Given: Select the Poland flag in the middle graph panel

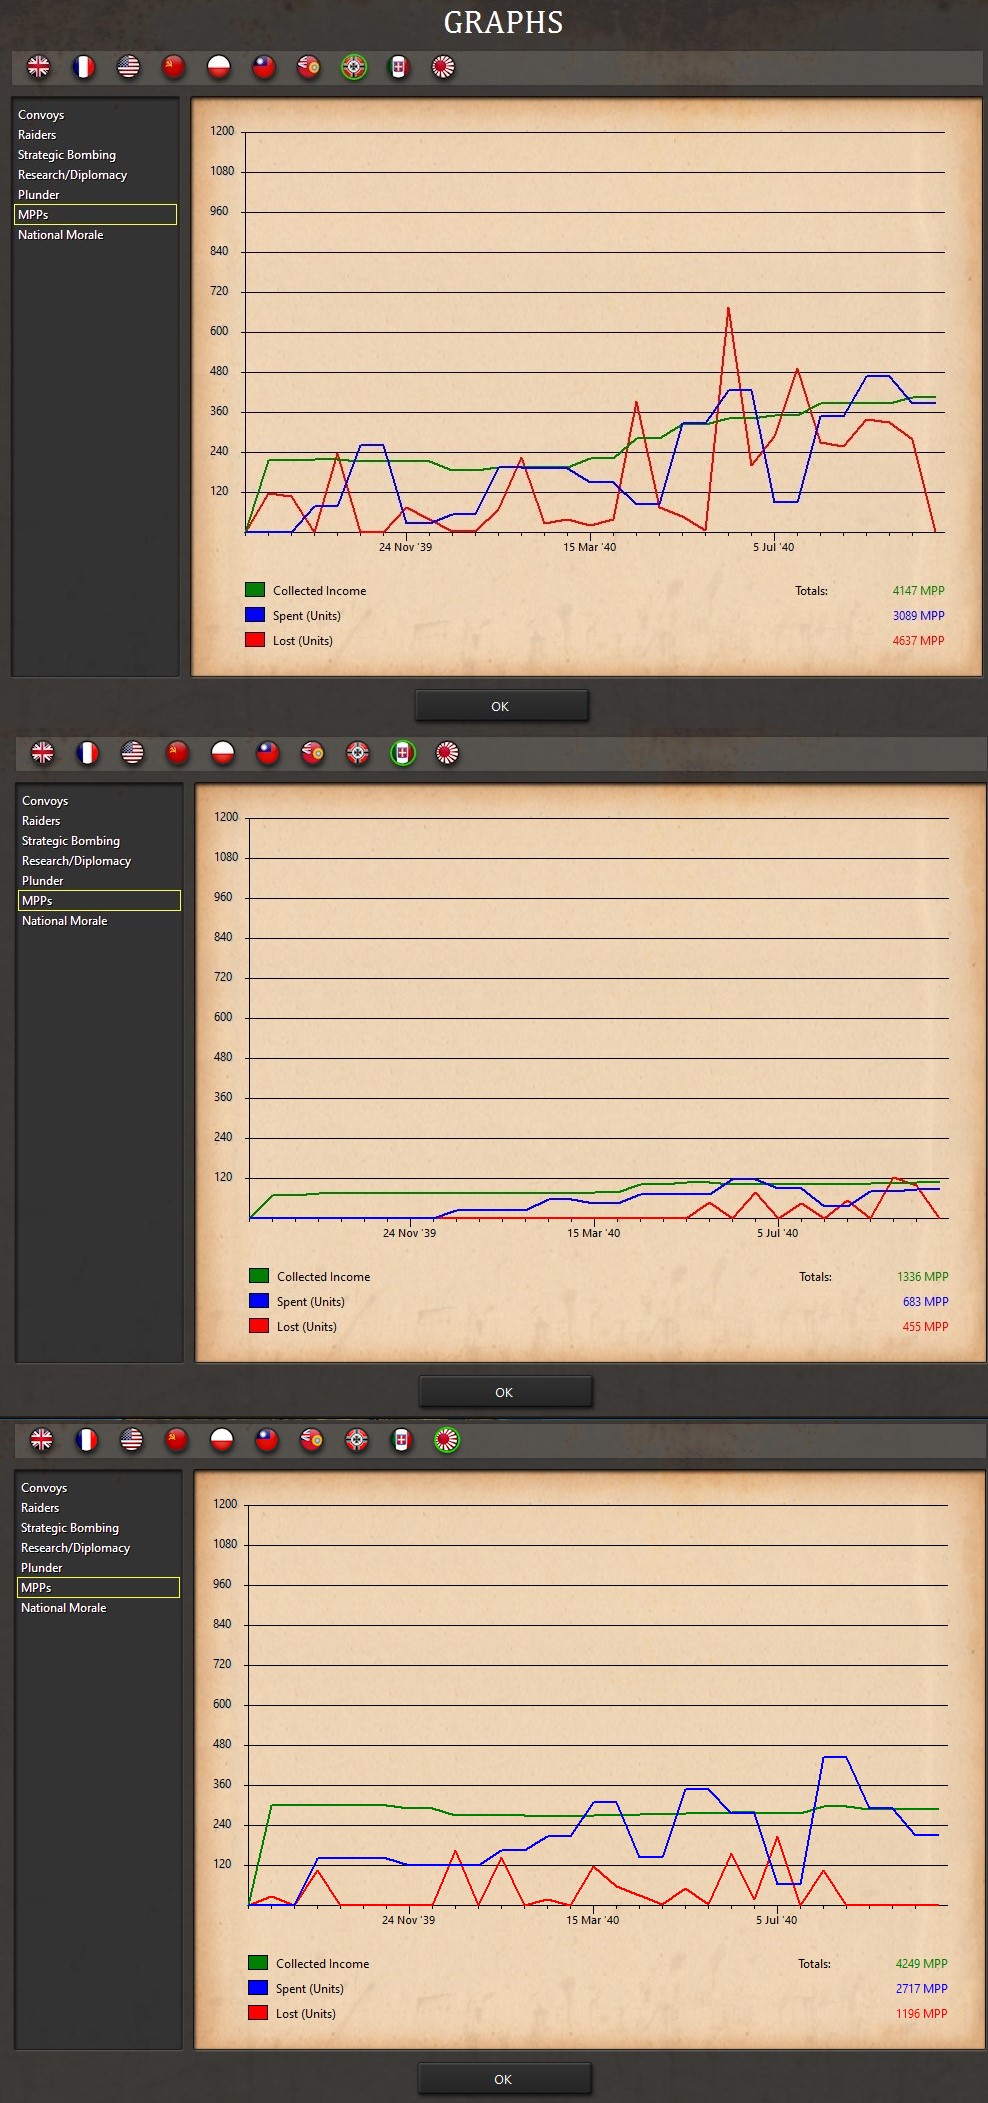Looking at the screenshot, I should pyautogui.click(x=222, y=753).
